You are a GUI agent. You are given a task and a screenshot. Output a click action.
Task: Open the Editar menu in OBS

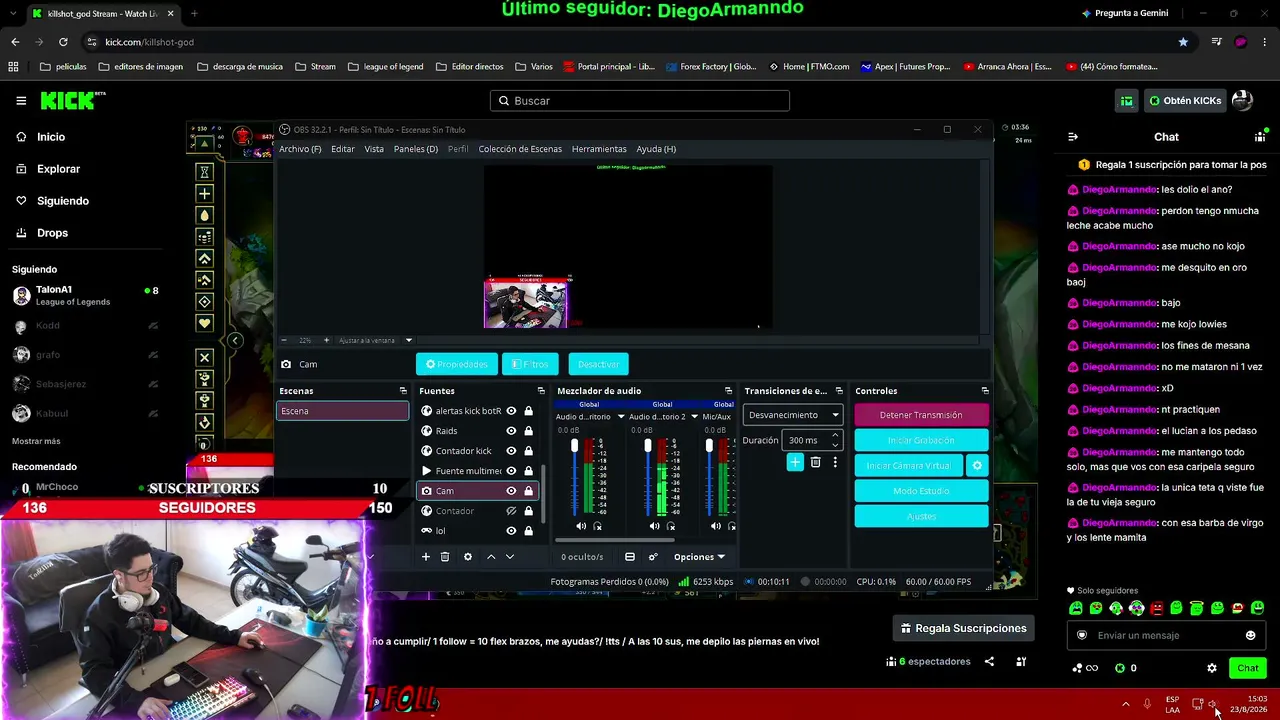coord(343,149)
